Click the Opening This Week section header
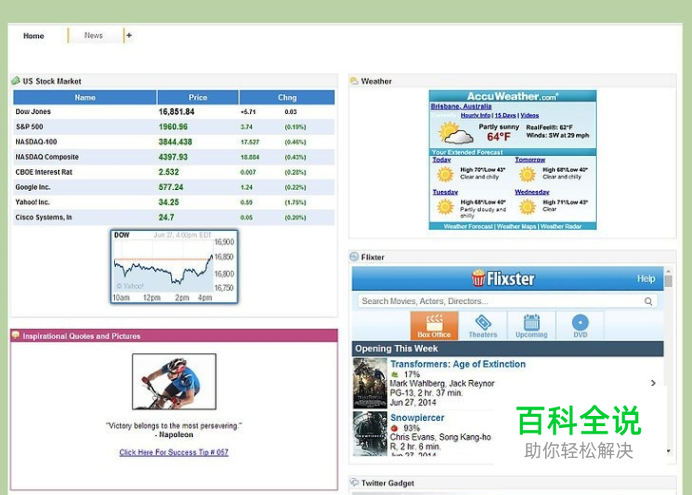Viewport: 692px width, 495px height. click(508, 349)
